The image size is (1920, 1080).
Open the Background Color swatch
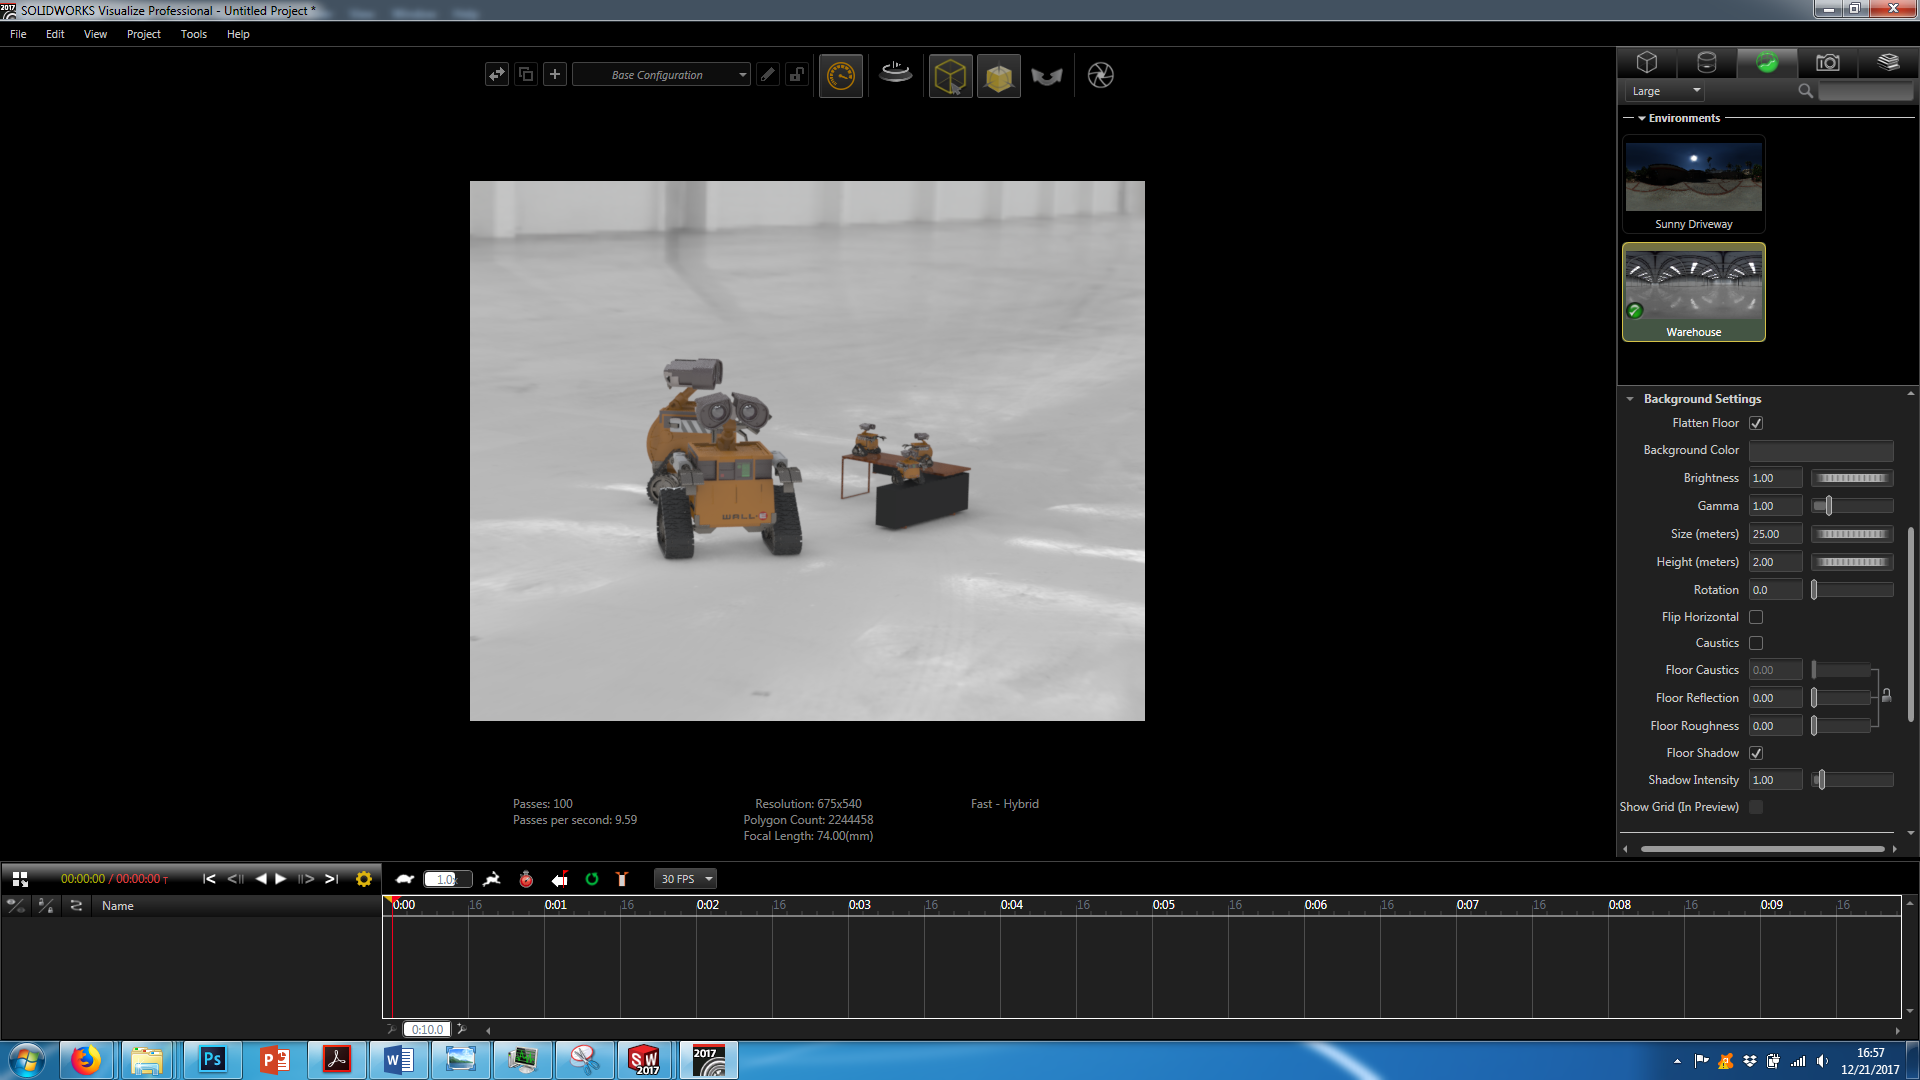(x=1820, y=451)
